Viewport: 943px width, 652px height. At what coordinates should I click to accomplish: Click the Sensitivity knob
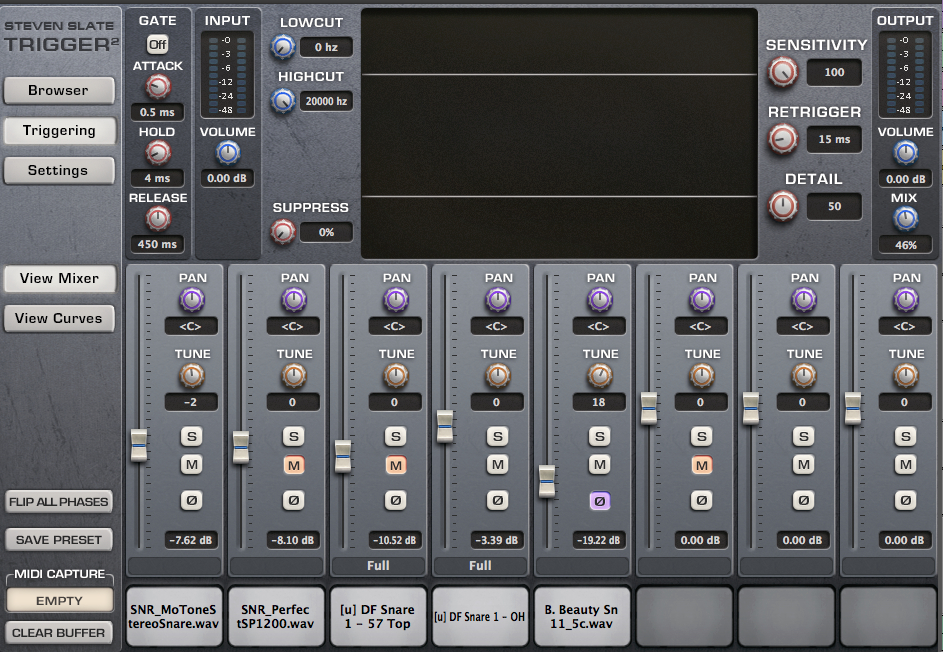[783, 72]
